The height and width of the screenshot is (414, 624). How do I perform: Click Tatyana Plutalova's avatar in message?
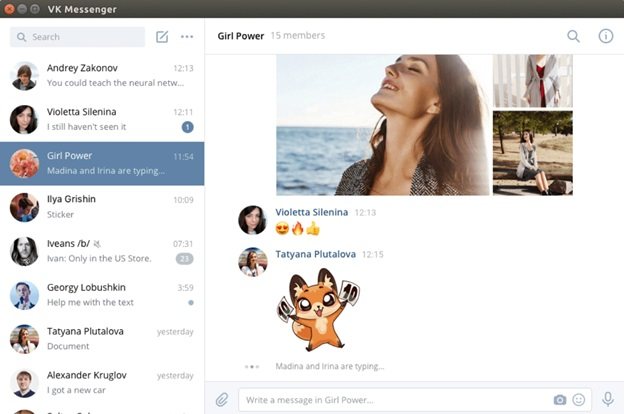[253, 262]
